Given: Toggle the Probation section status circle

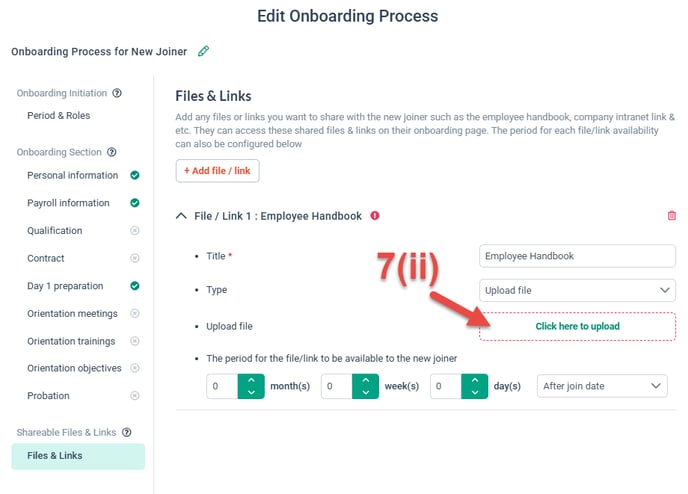Looking at the screenshot, I should pos(135,396).
